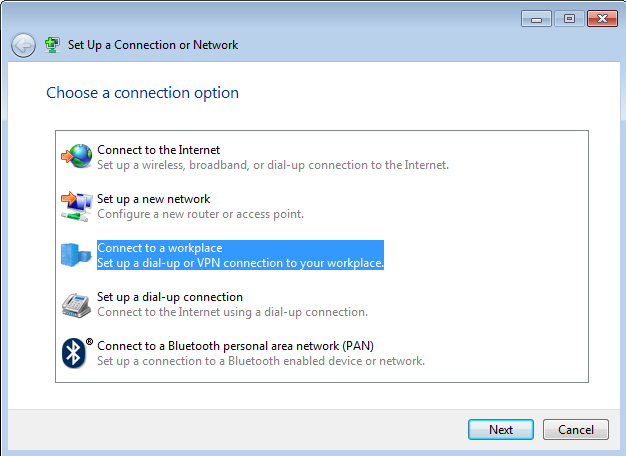
Task: Click the blue building workplace icon
Action: click(76, 255)
